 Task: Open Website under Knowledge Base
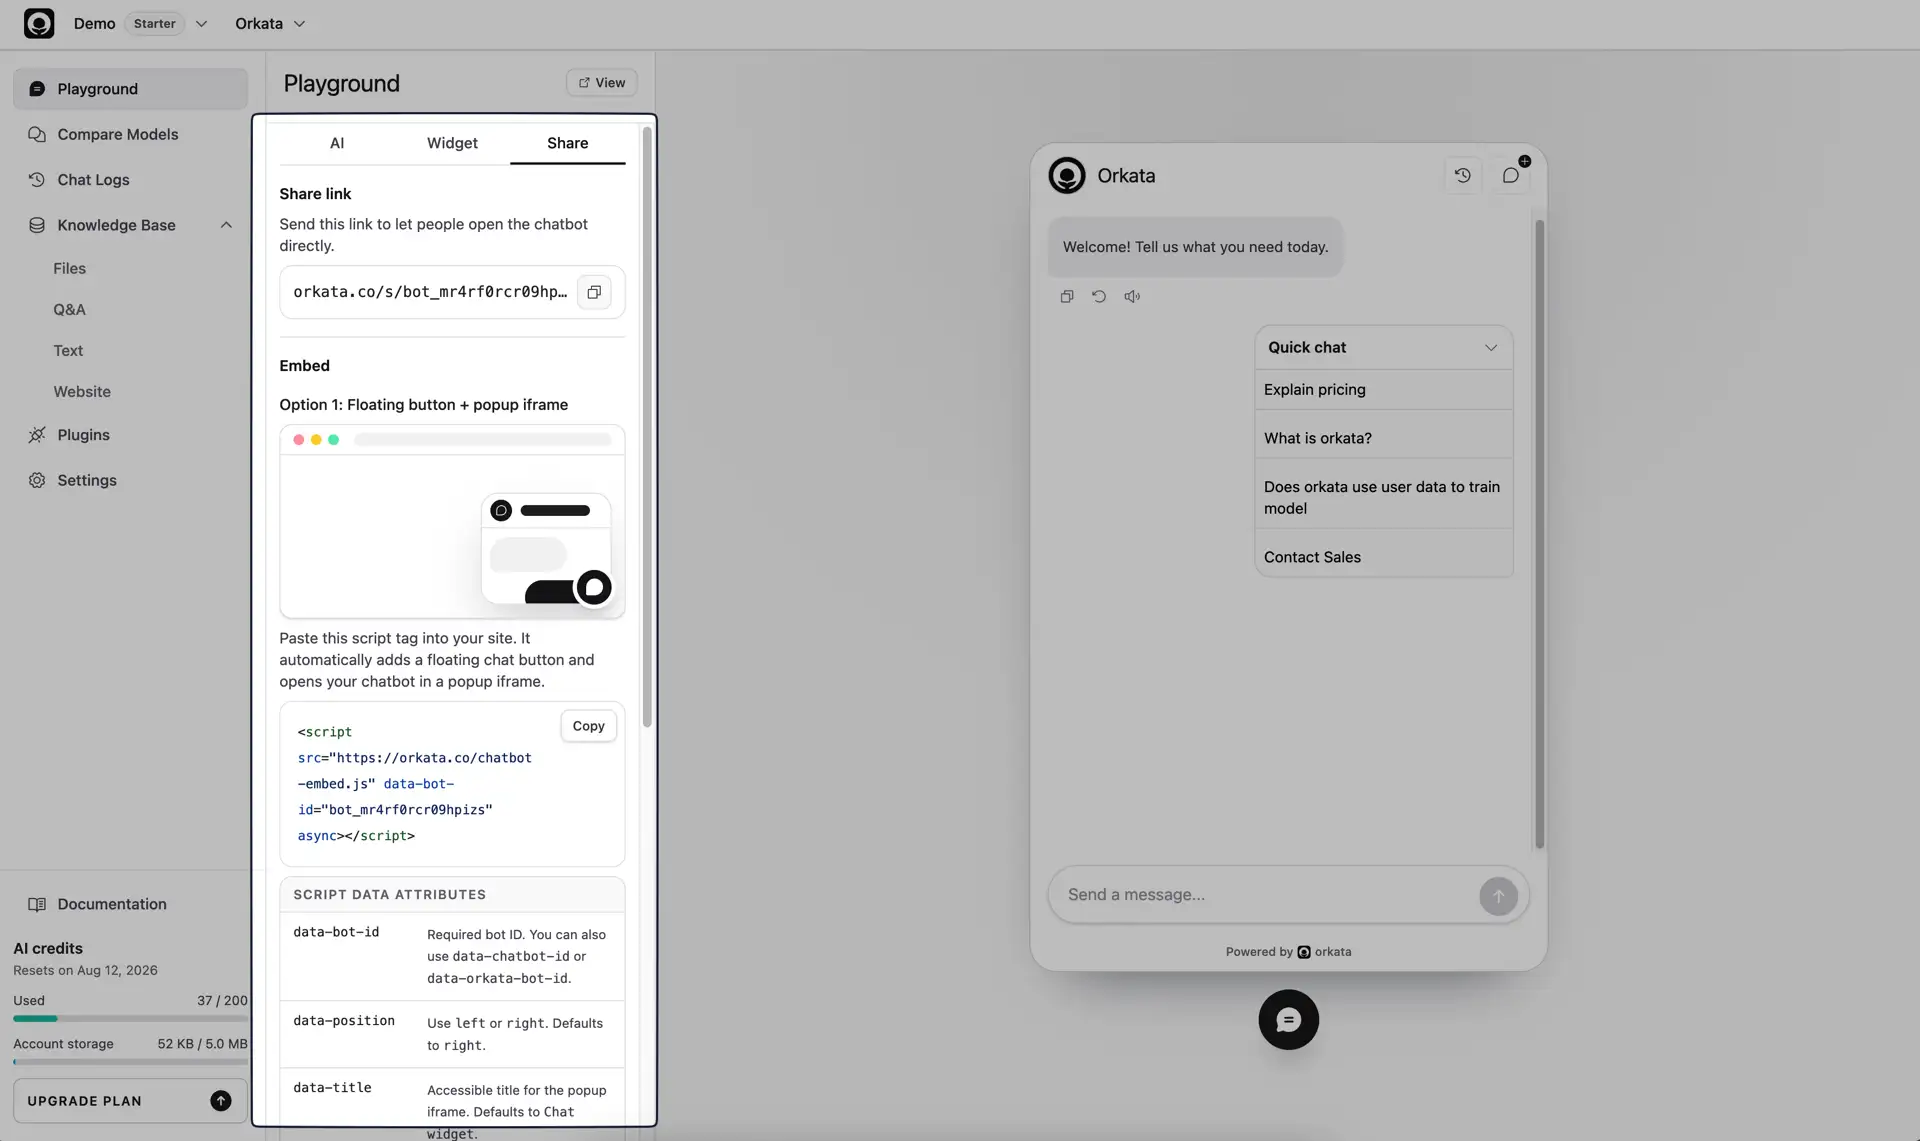82,392
